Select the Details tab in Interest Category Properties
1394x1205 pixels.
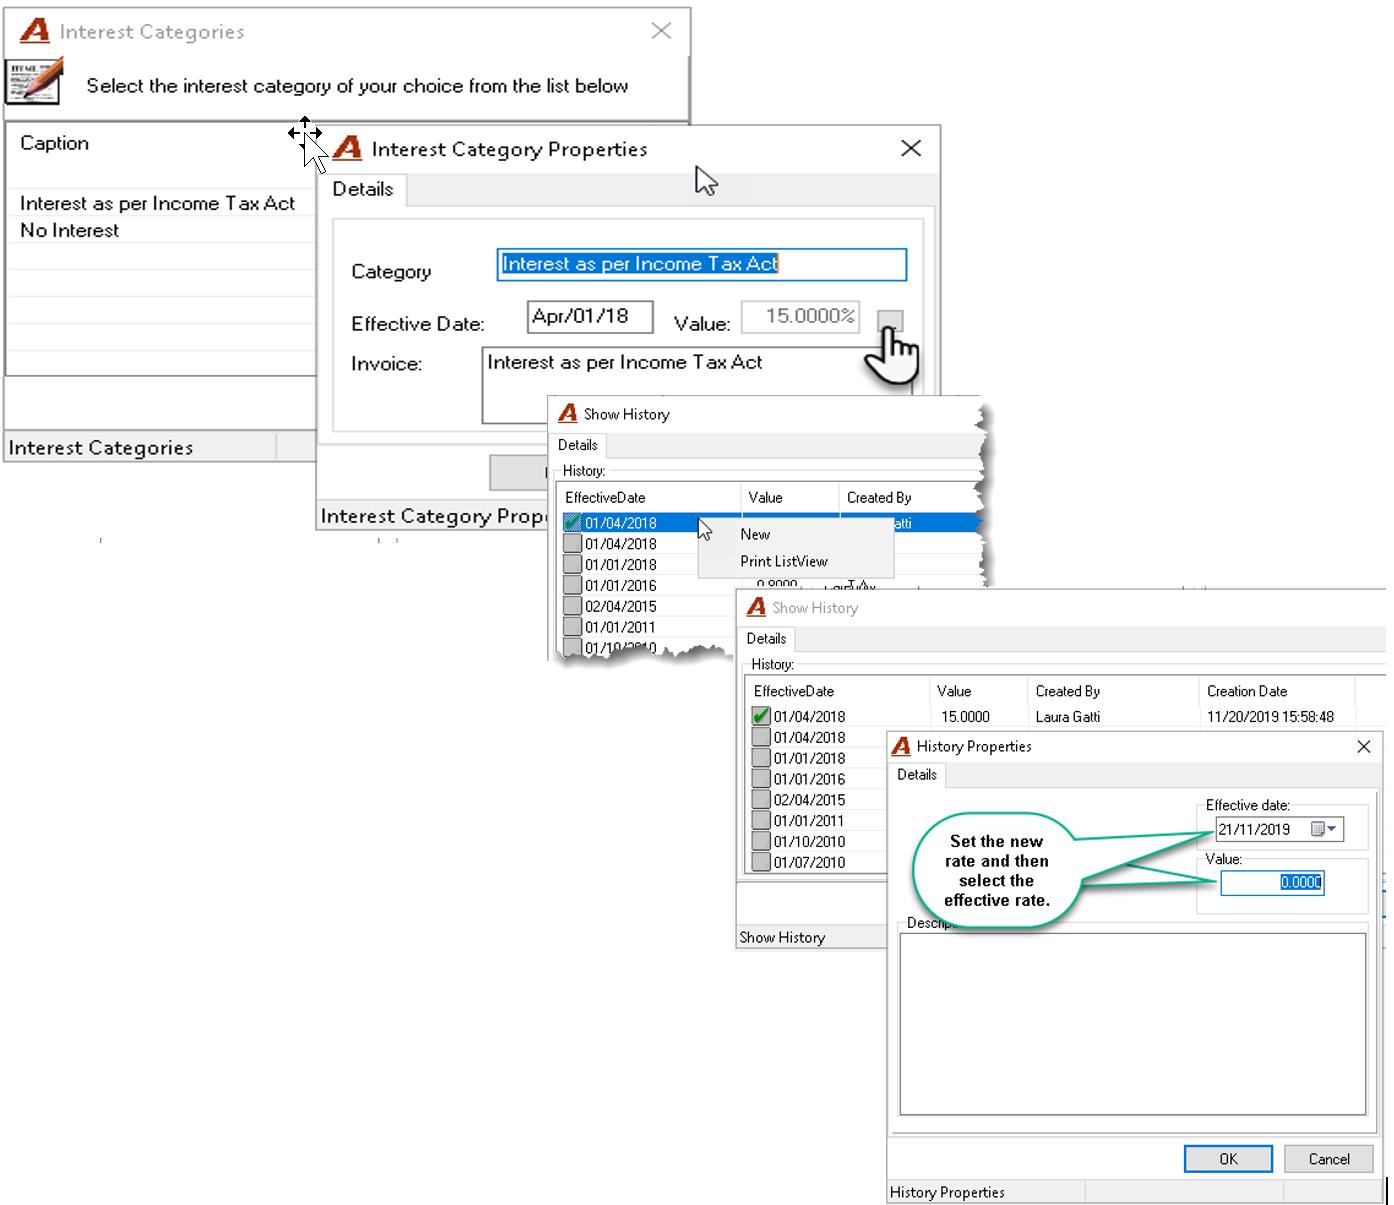coord(363,189)
